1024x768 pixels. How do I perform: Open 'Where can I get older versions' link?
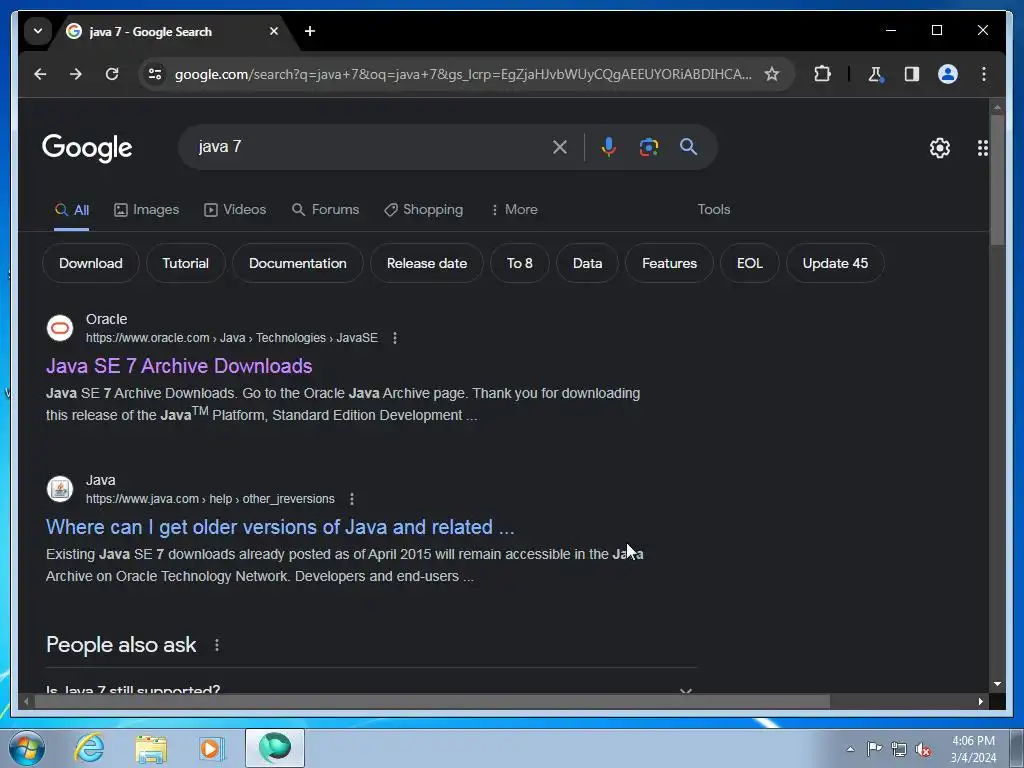click(280, 527)
